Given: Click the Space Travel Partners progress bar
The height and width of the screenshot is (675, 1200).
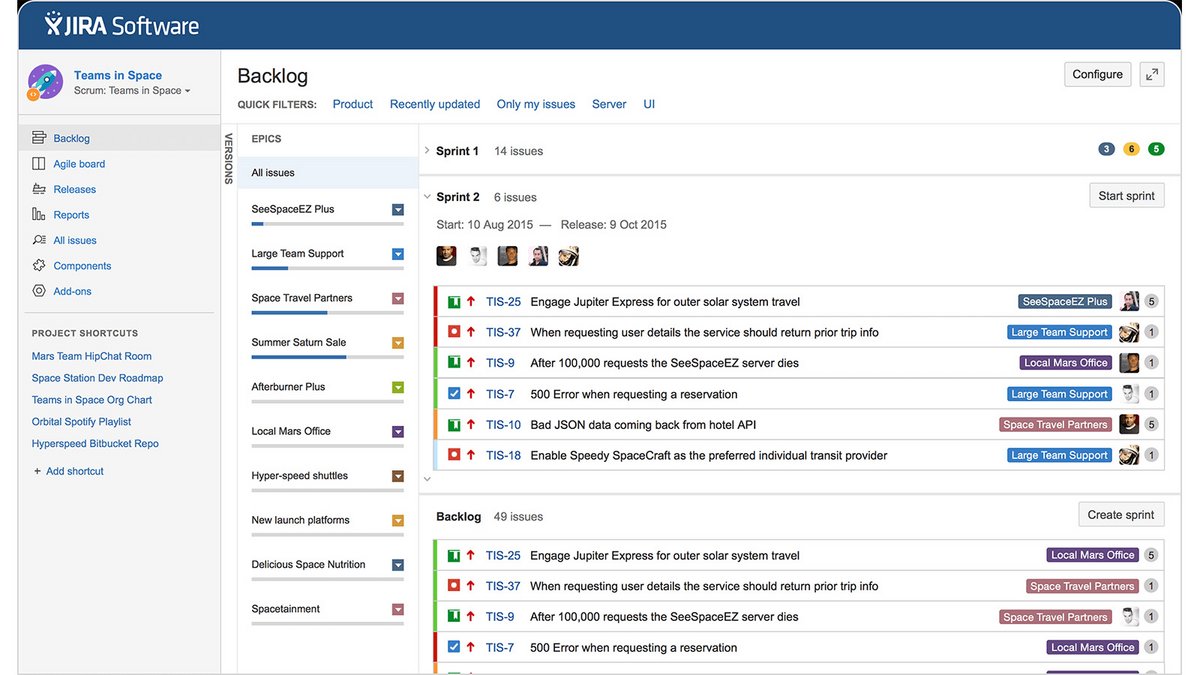Looking at the screenshot, I should 328,313.
